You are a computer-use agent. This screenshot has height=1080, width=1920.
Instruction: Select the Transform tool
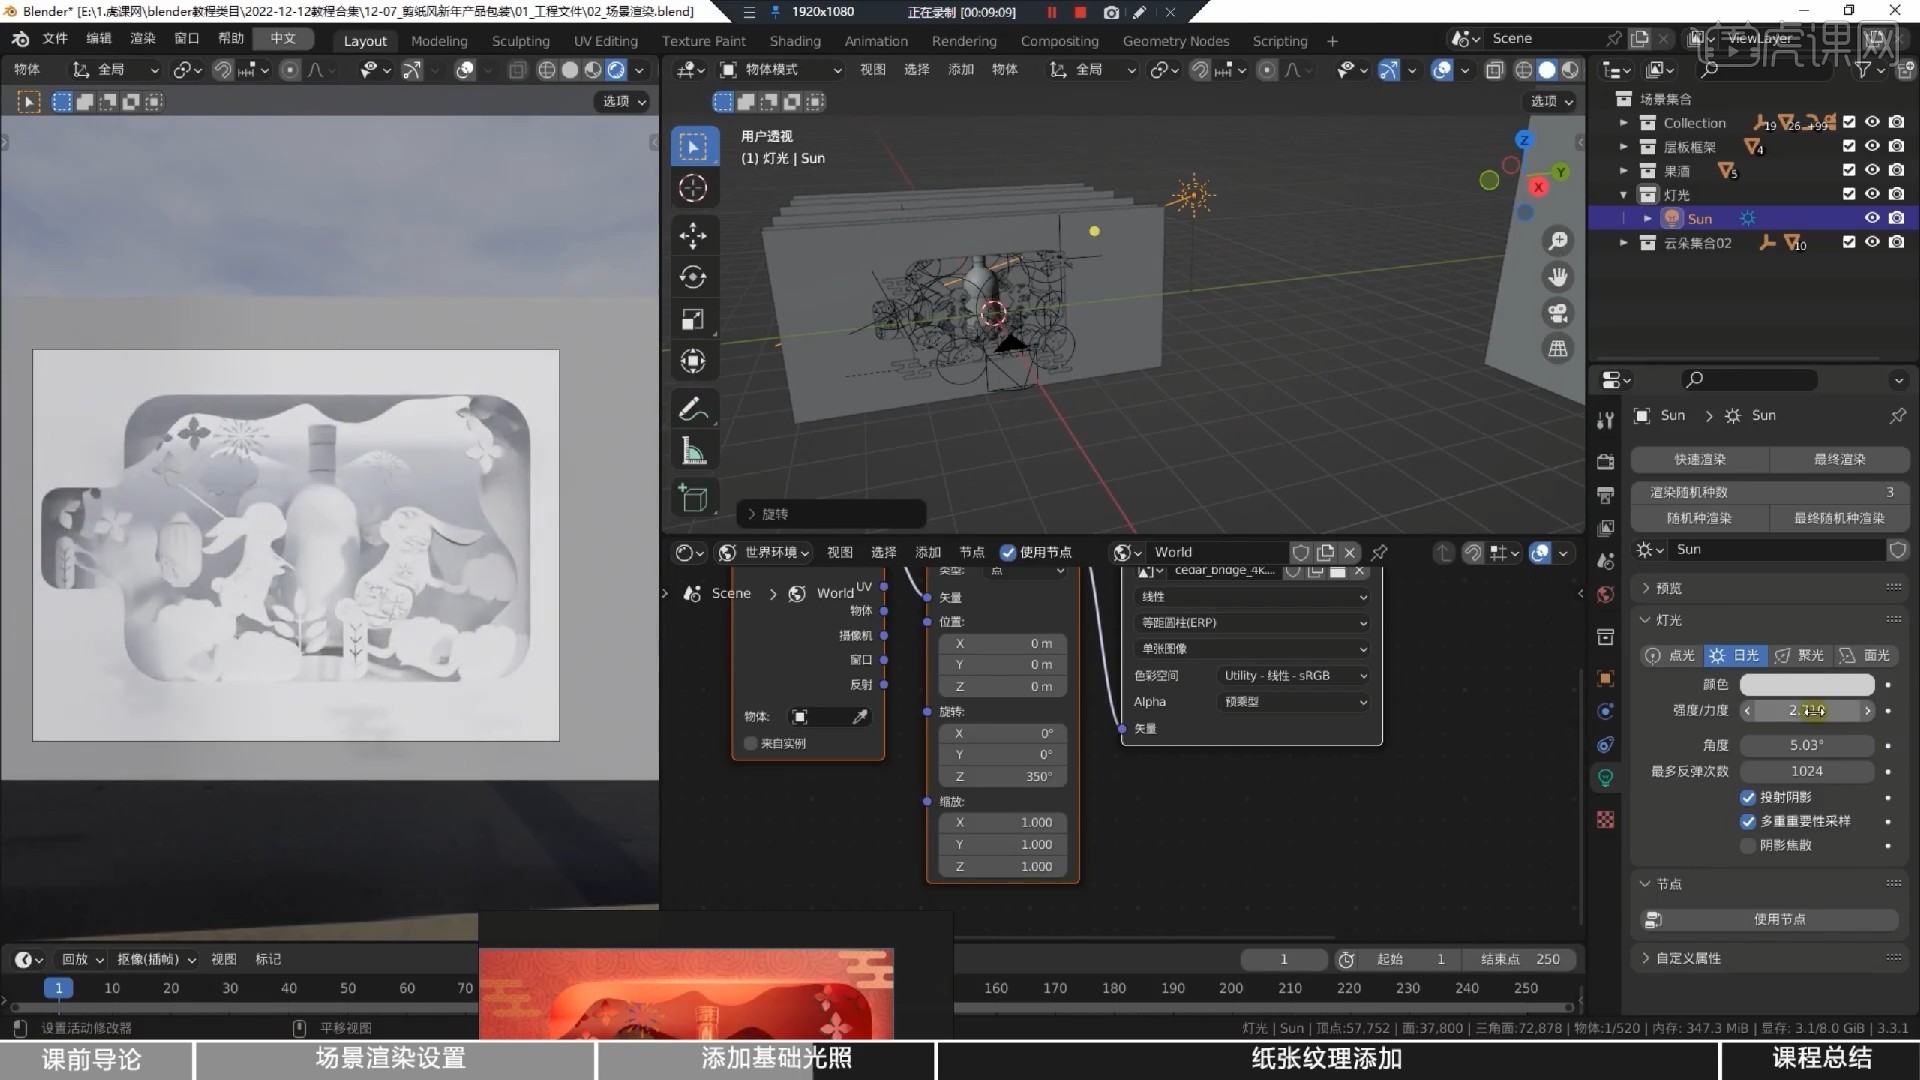[x=693, y=361]
